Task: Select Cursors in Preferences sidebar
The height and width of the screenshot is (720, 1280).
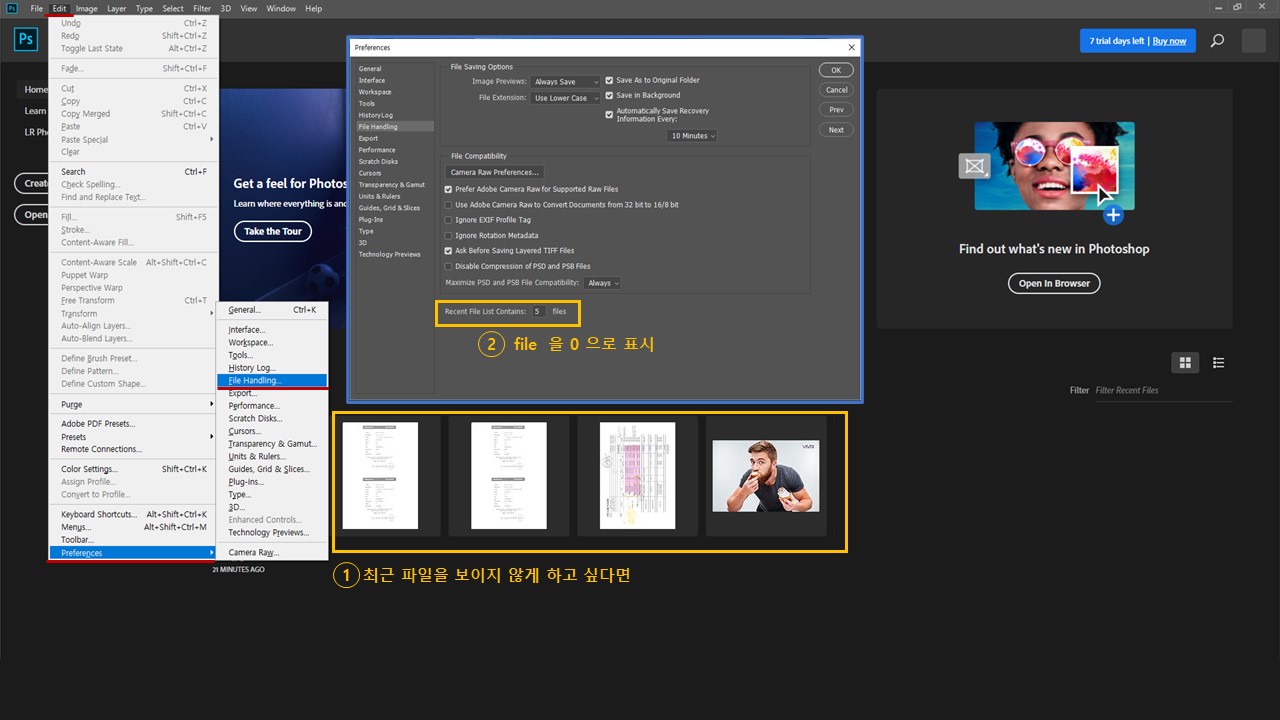Action: tap(371, 173)
